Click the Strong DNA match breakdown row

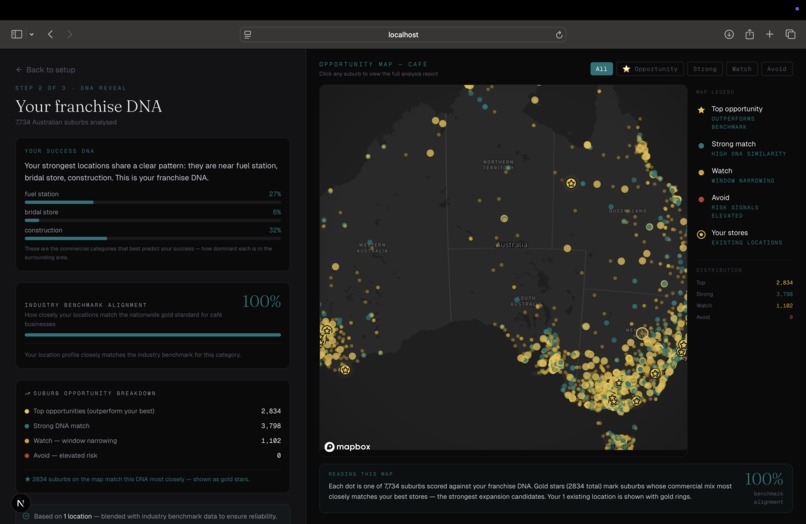point(153,426)
